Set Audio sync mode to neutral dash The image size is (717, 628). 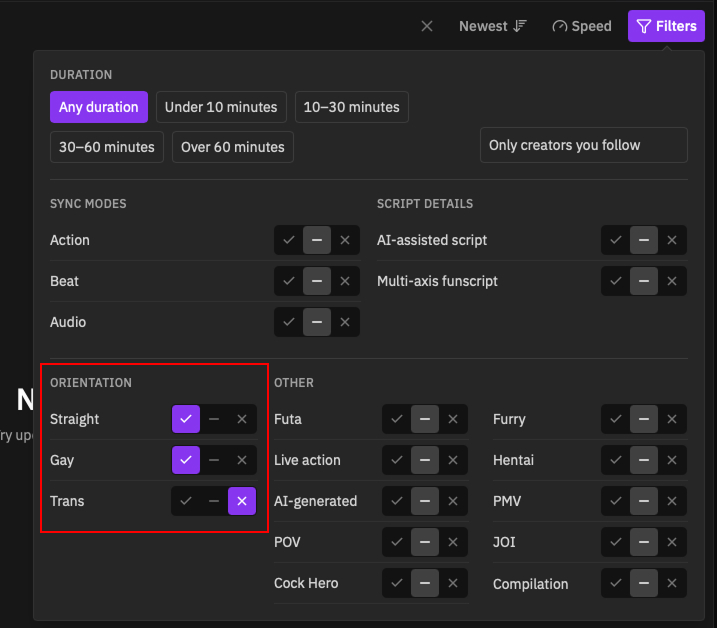(317, 322)
